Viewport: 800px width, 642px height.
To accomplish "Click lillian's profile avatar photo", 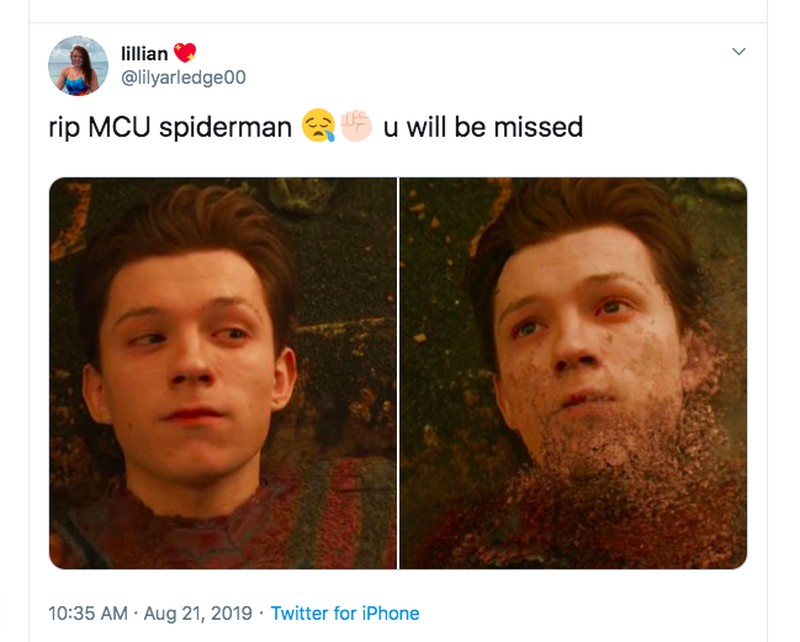I will click(78, 66).
